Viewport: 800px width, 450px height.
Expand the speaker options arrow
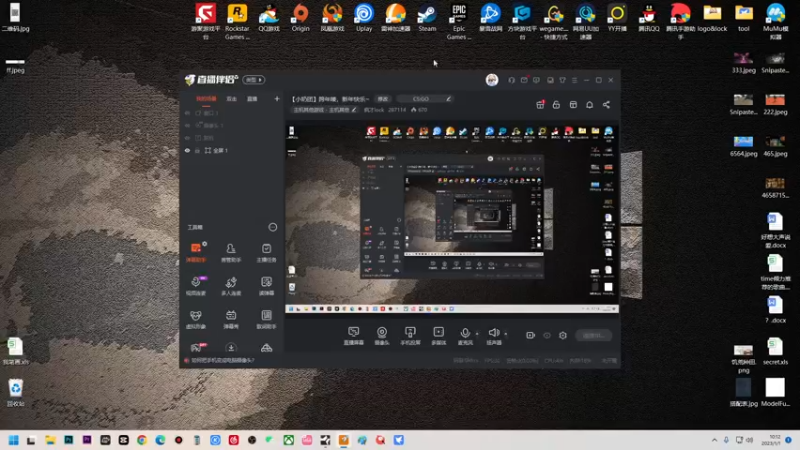tap(506, 334)
